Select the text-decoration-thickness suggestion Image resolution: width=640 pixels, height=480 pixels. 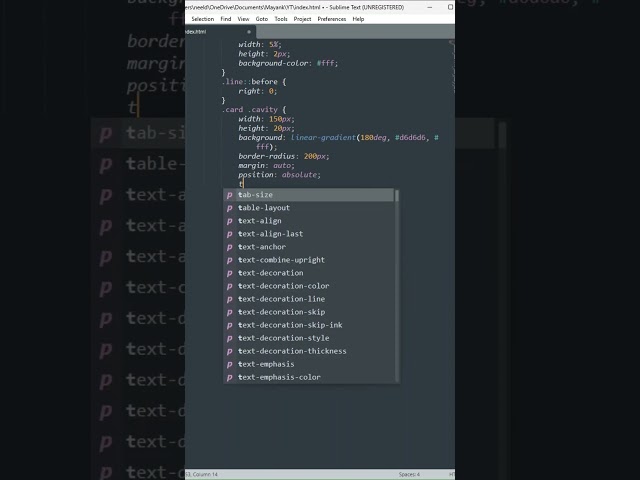[x=292, y=351]
